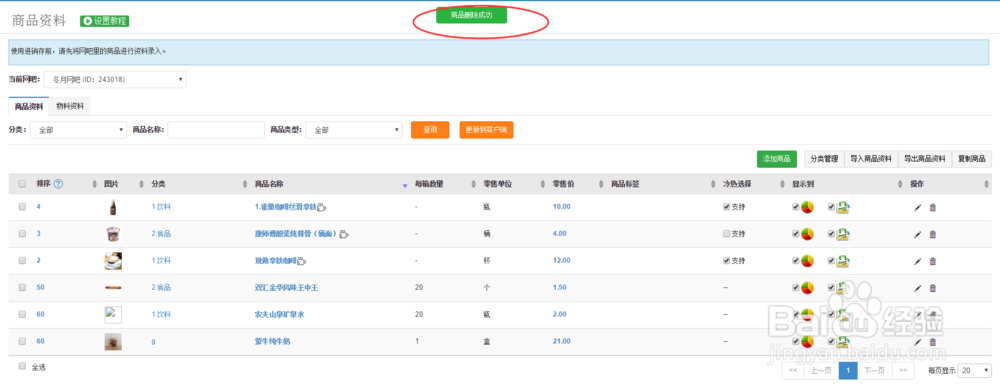Jump to the last page with >>

[902, 370]
